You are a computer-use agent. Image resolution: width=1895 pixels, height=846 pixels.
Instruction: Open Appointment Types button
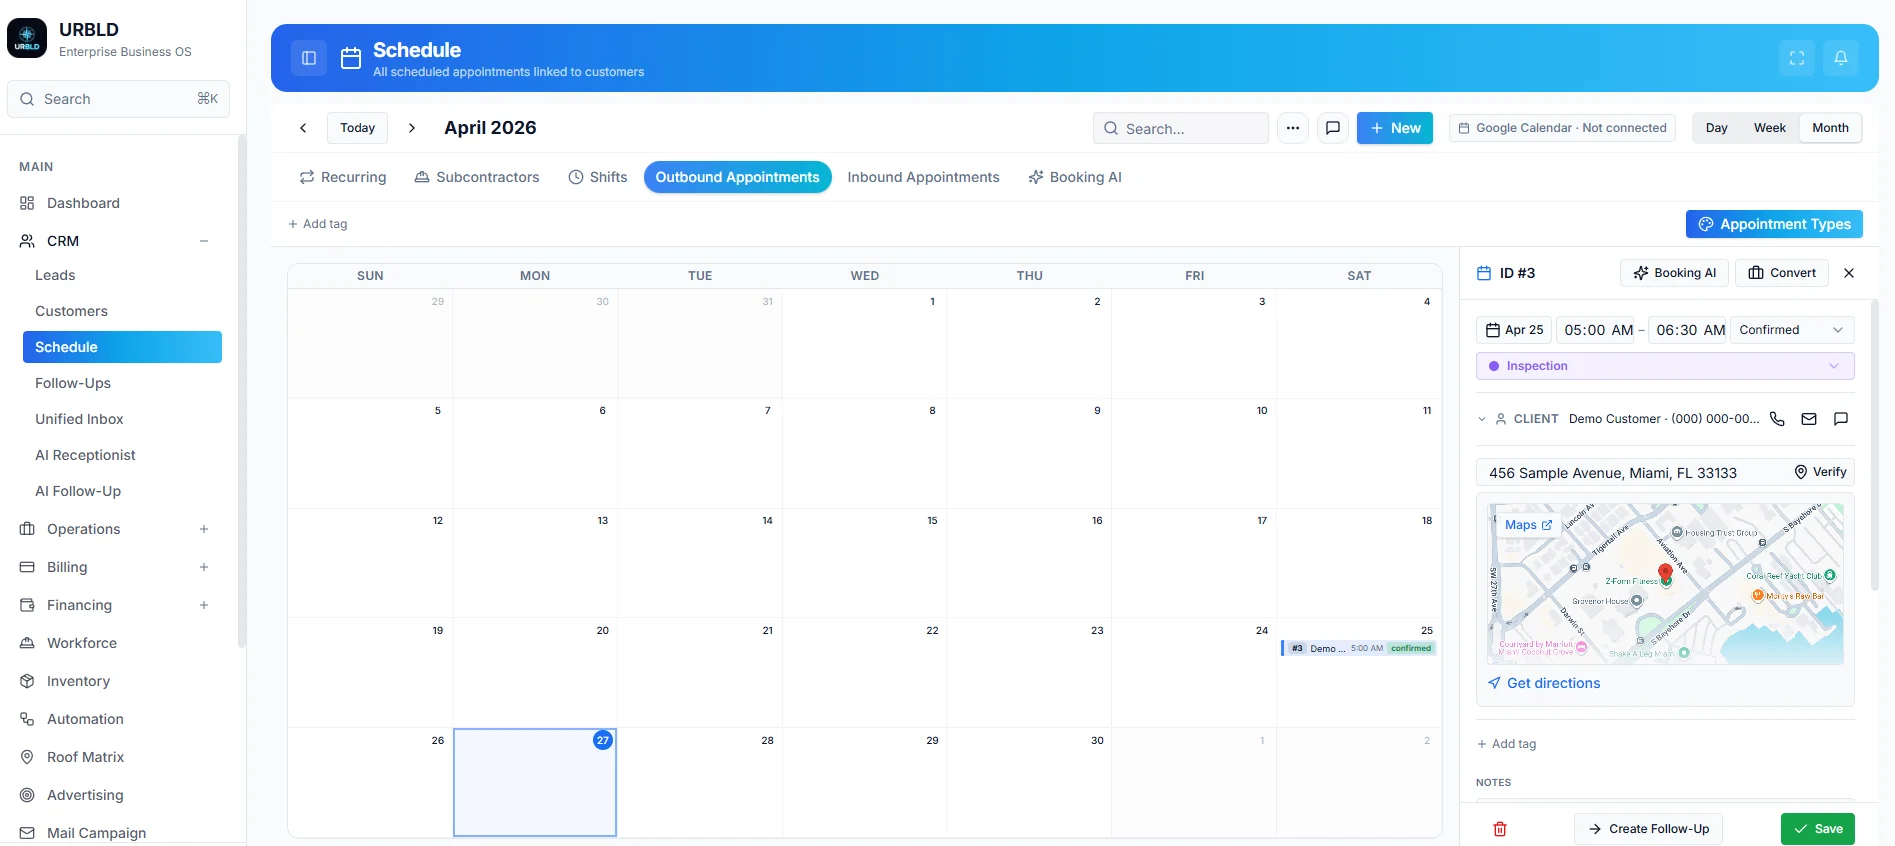coord(1774,224)
